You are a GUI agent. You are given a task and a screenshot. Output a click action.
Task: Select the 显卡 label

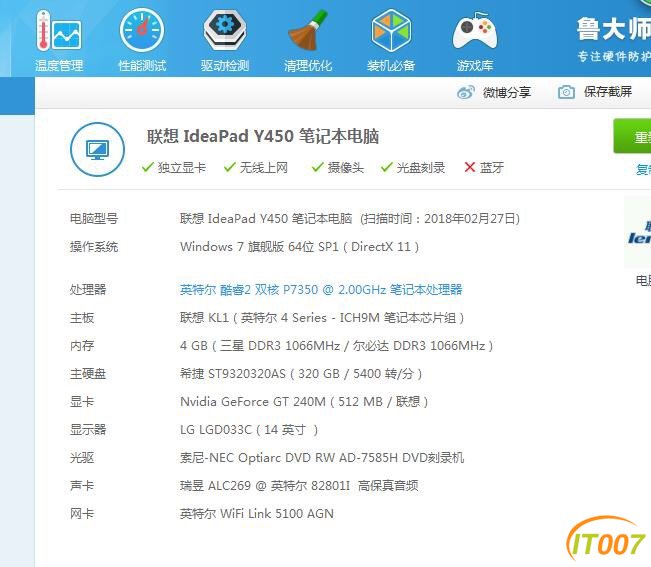[82, 402]
